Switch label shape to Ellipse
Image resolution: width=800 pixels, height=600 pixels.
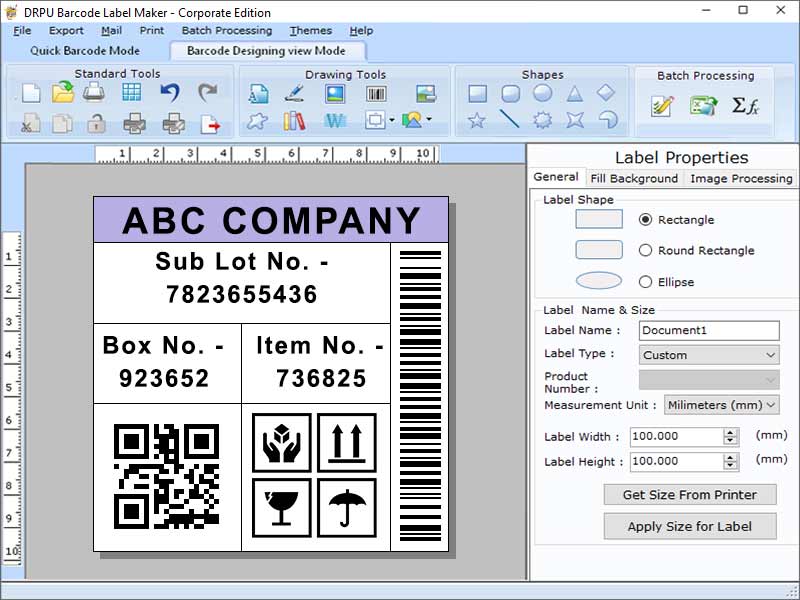[x=647, y=282]
